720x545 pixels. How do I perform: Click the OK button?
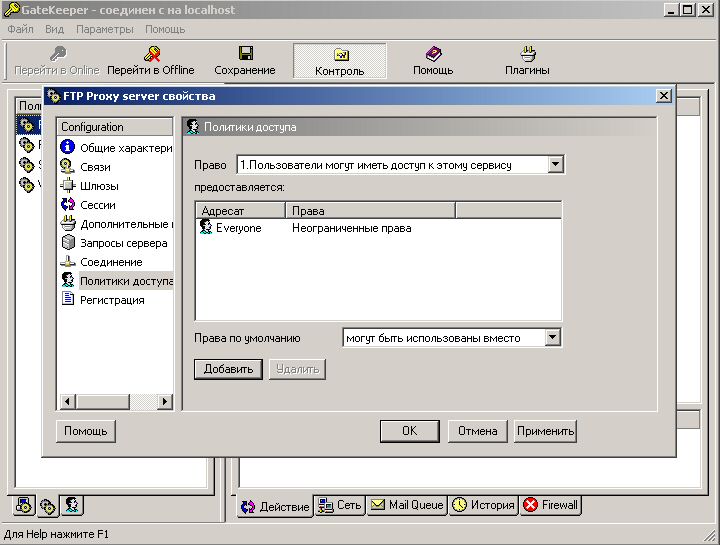click(410, 431)
